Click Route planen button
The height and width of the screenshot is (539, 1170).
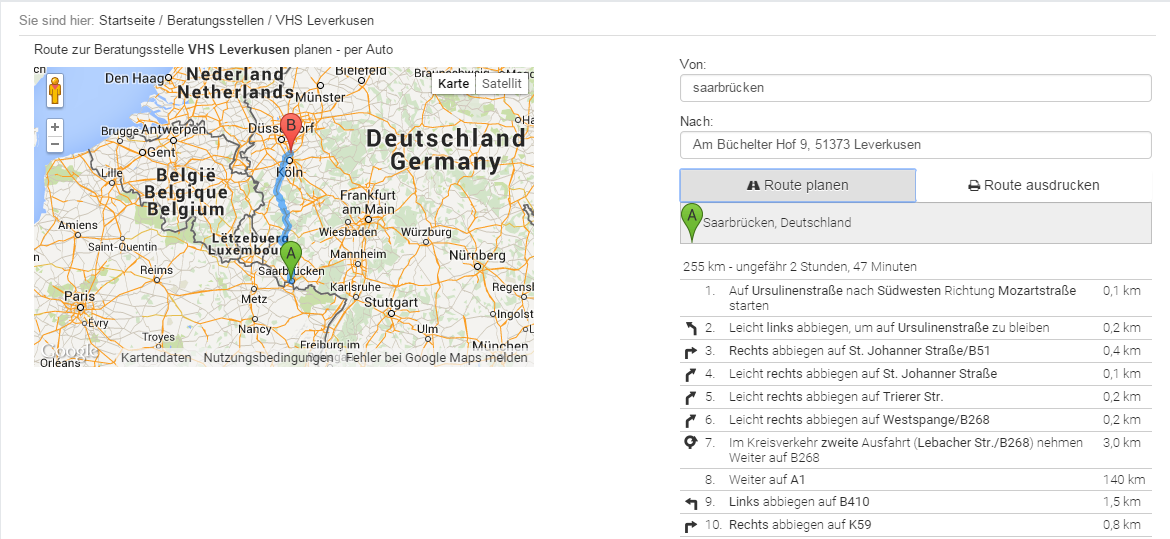[x=798, y=185]
